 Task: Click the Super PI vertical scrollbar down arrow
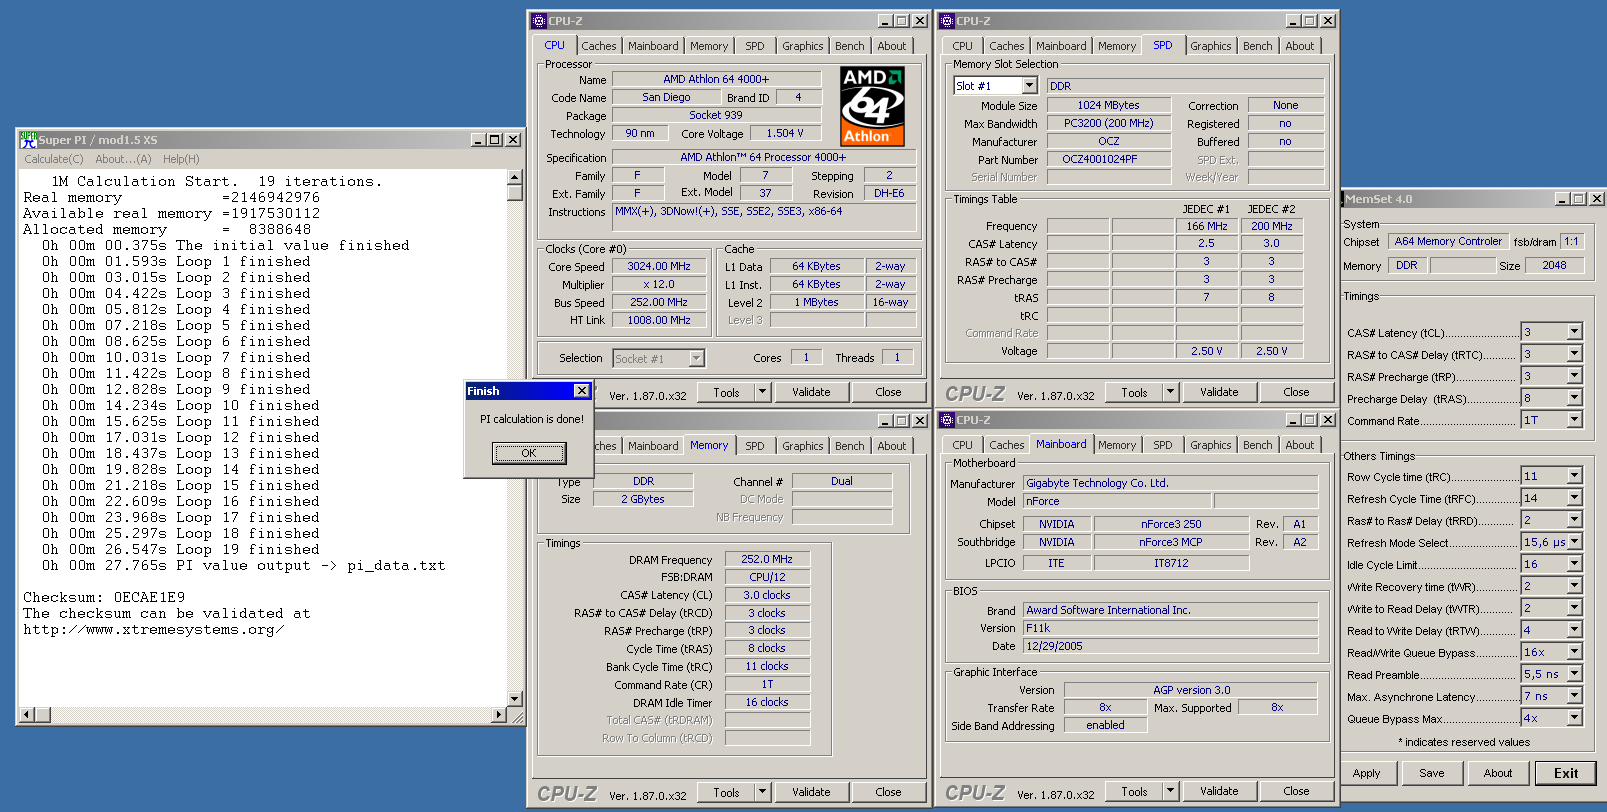515,699
